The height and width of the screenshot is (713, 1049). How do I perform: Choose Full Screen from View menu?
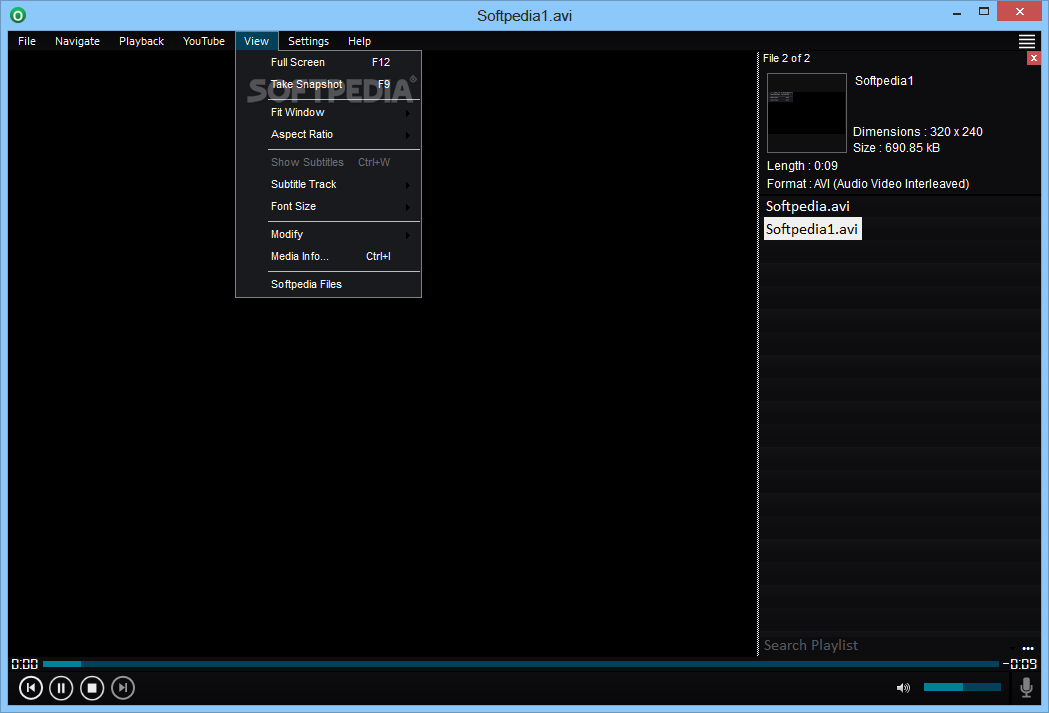click(x=328, y=62)
